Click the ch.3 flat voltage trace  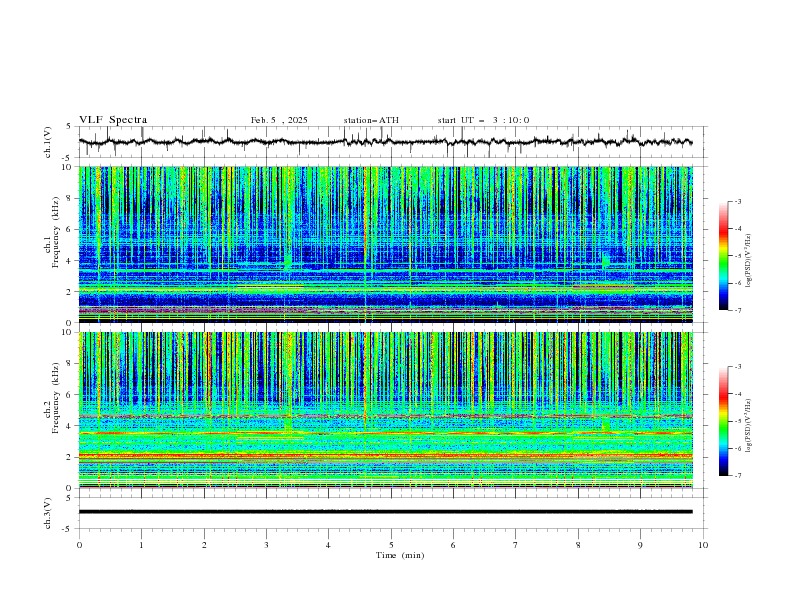click(385, 512)
